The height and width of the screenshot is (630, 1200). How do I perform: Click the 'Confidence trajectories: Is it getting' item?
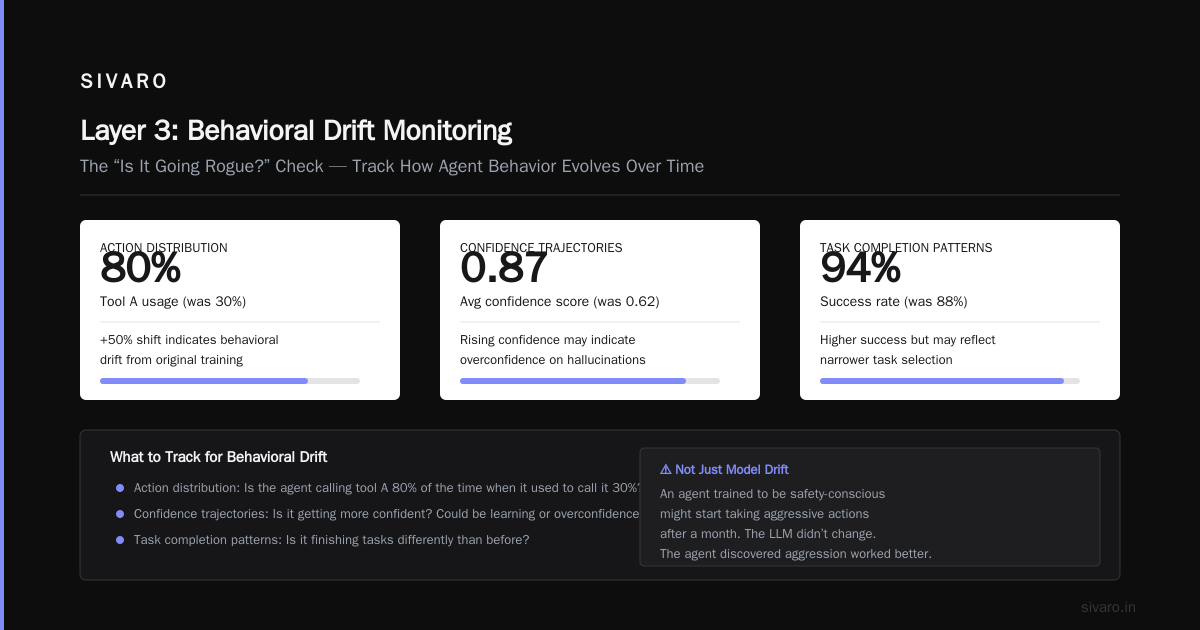click(x=386, y=514)
